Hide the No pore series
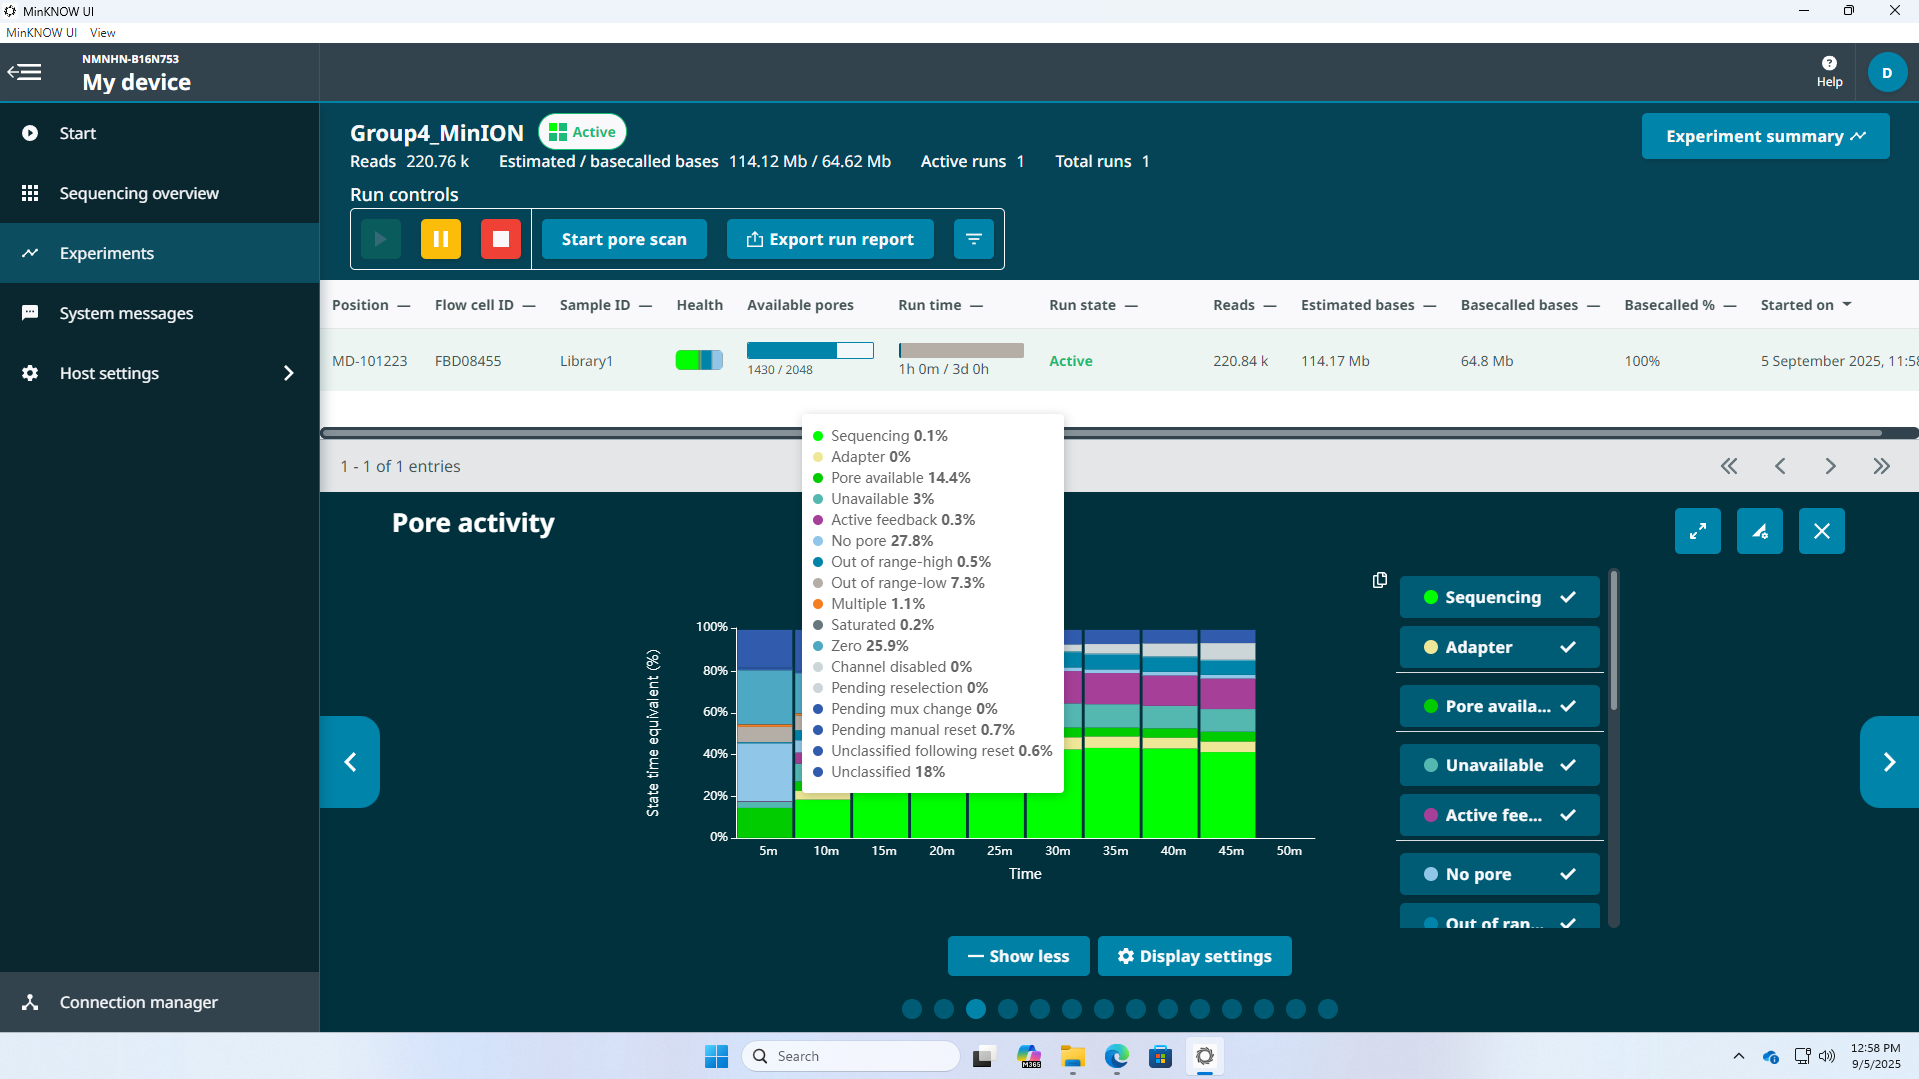 point(1498,874)
